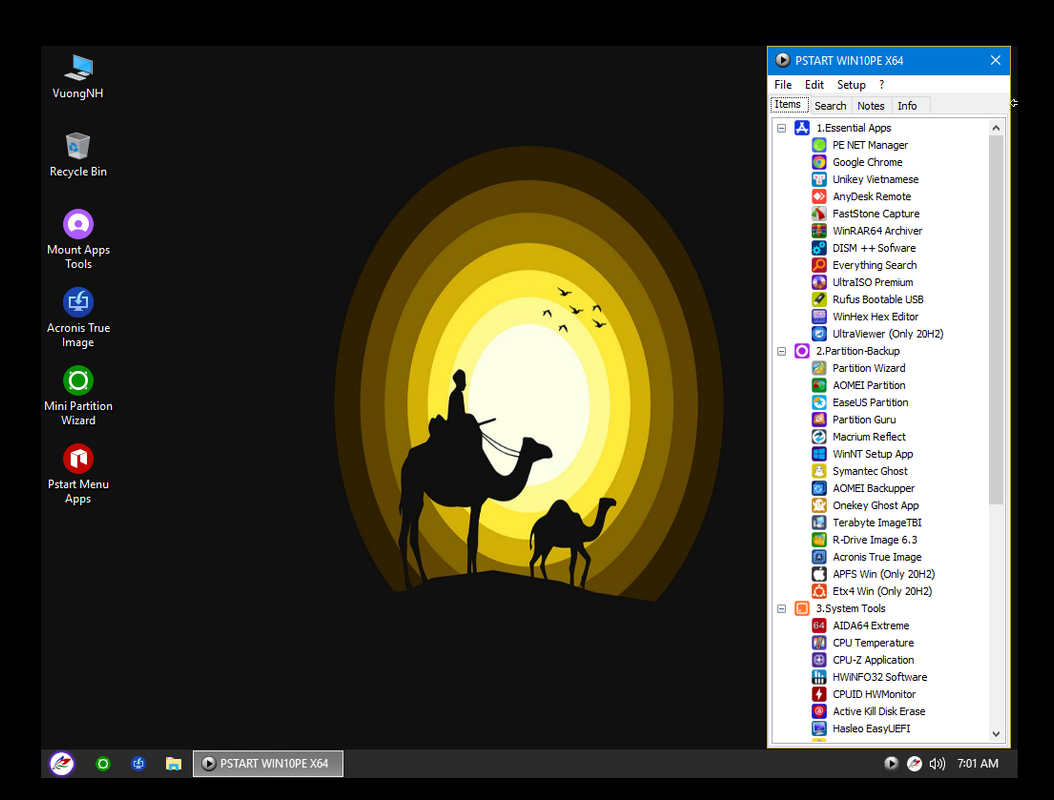1054x800 pixels.
Task: Click the CPUID HWMonitor icon
Action: (x=819, y=694)
